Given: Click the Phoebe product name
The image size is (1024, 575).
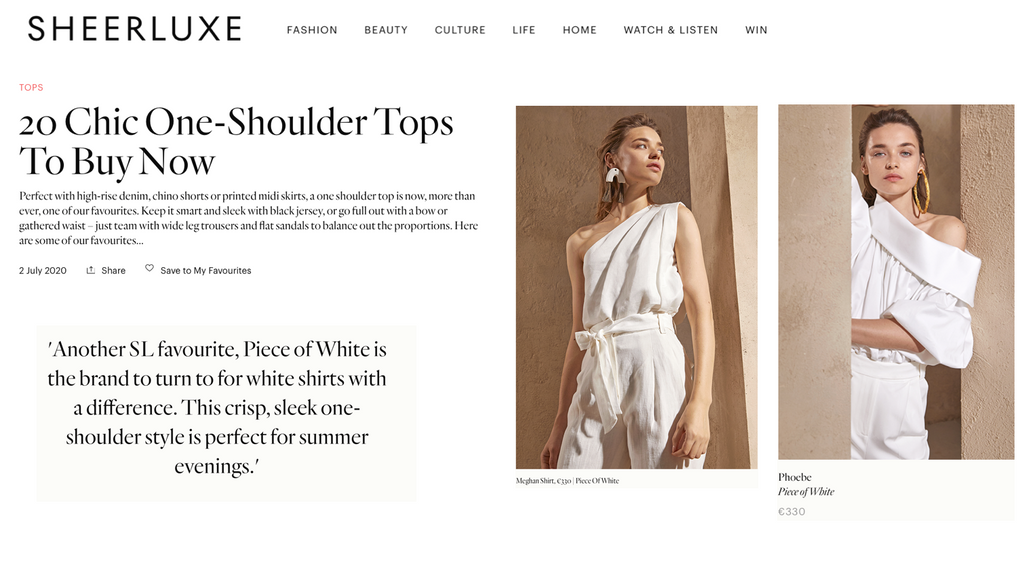Looking at the screenshot, I should [x=795, y=477].
